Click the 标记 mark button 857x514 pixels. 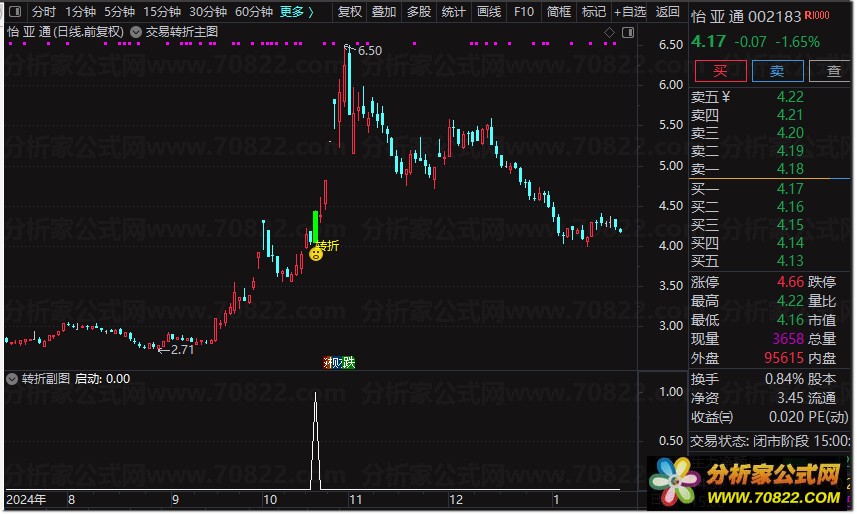(594, 11)
